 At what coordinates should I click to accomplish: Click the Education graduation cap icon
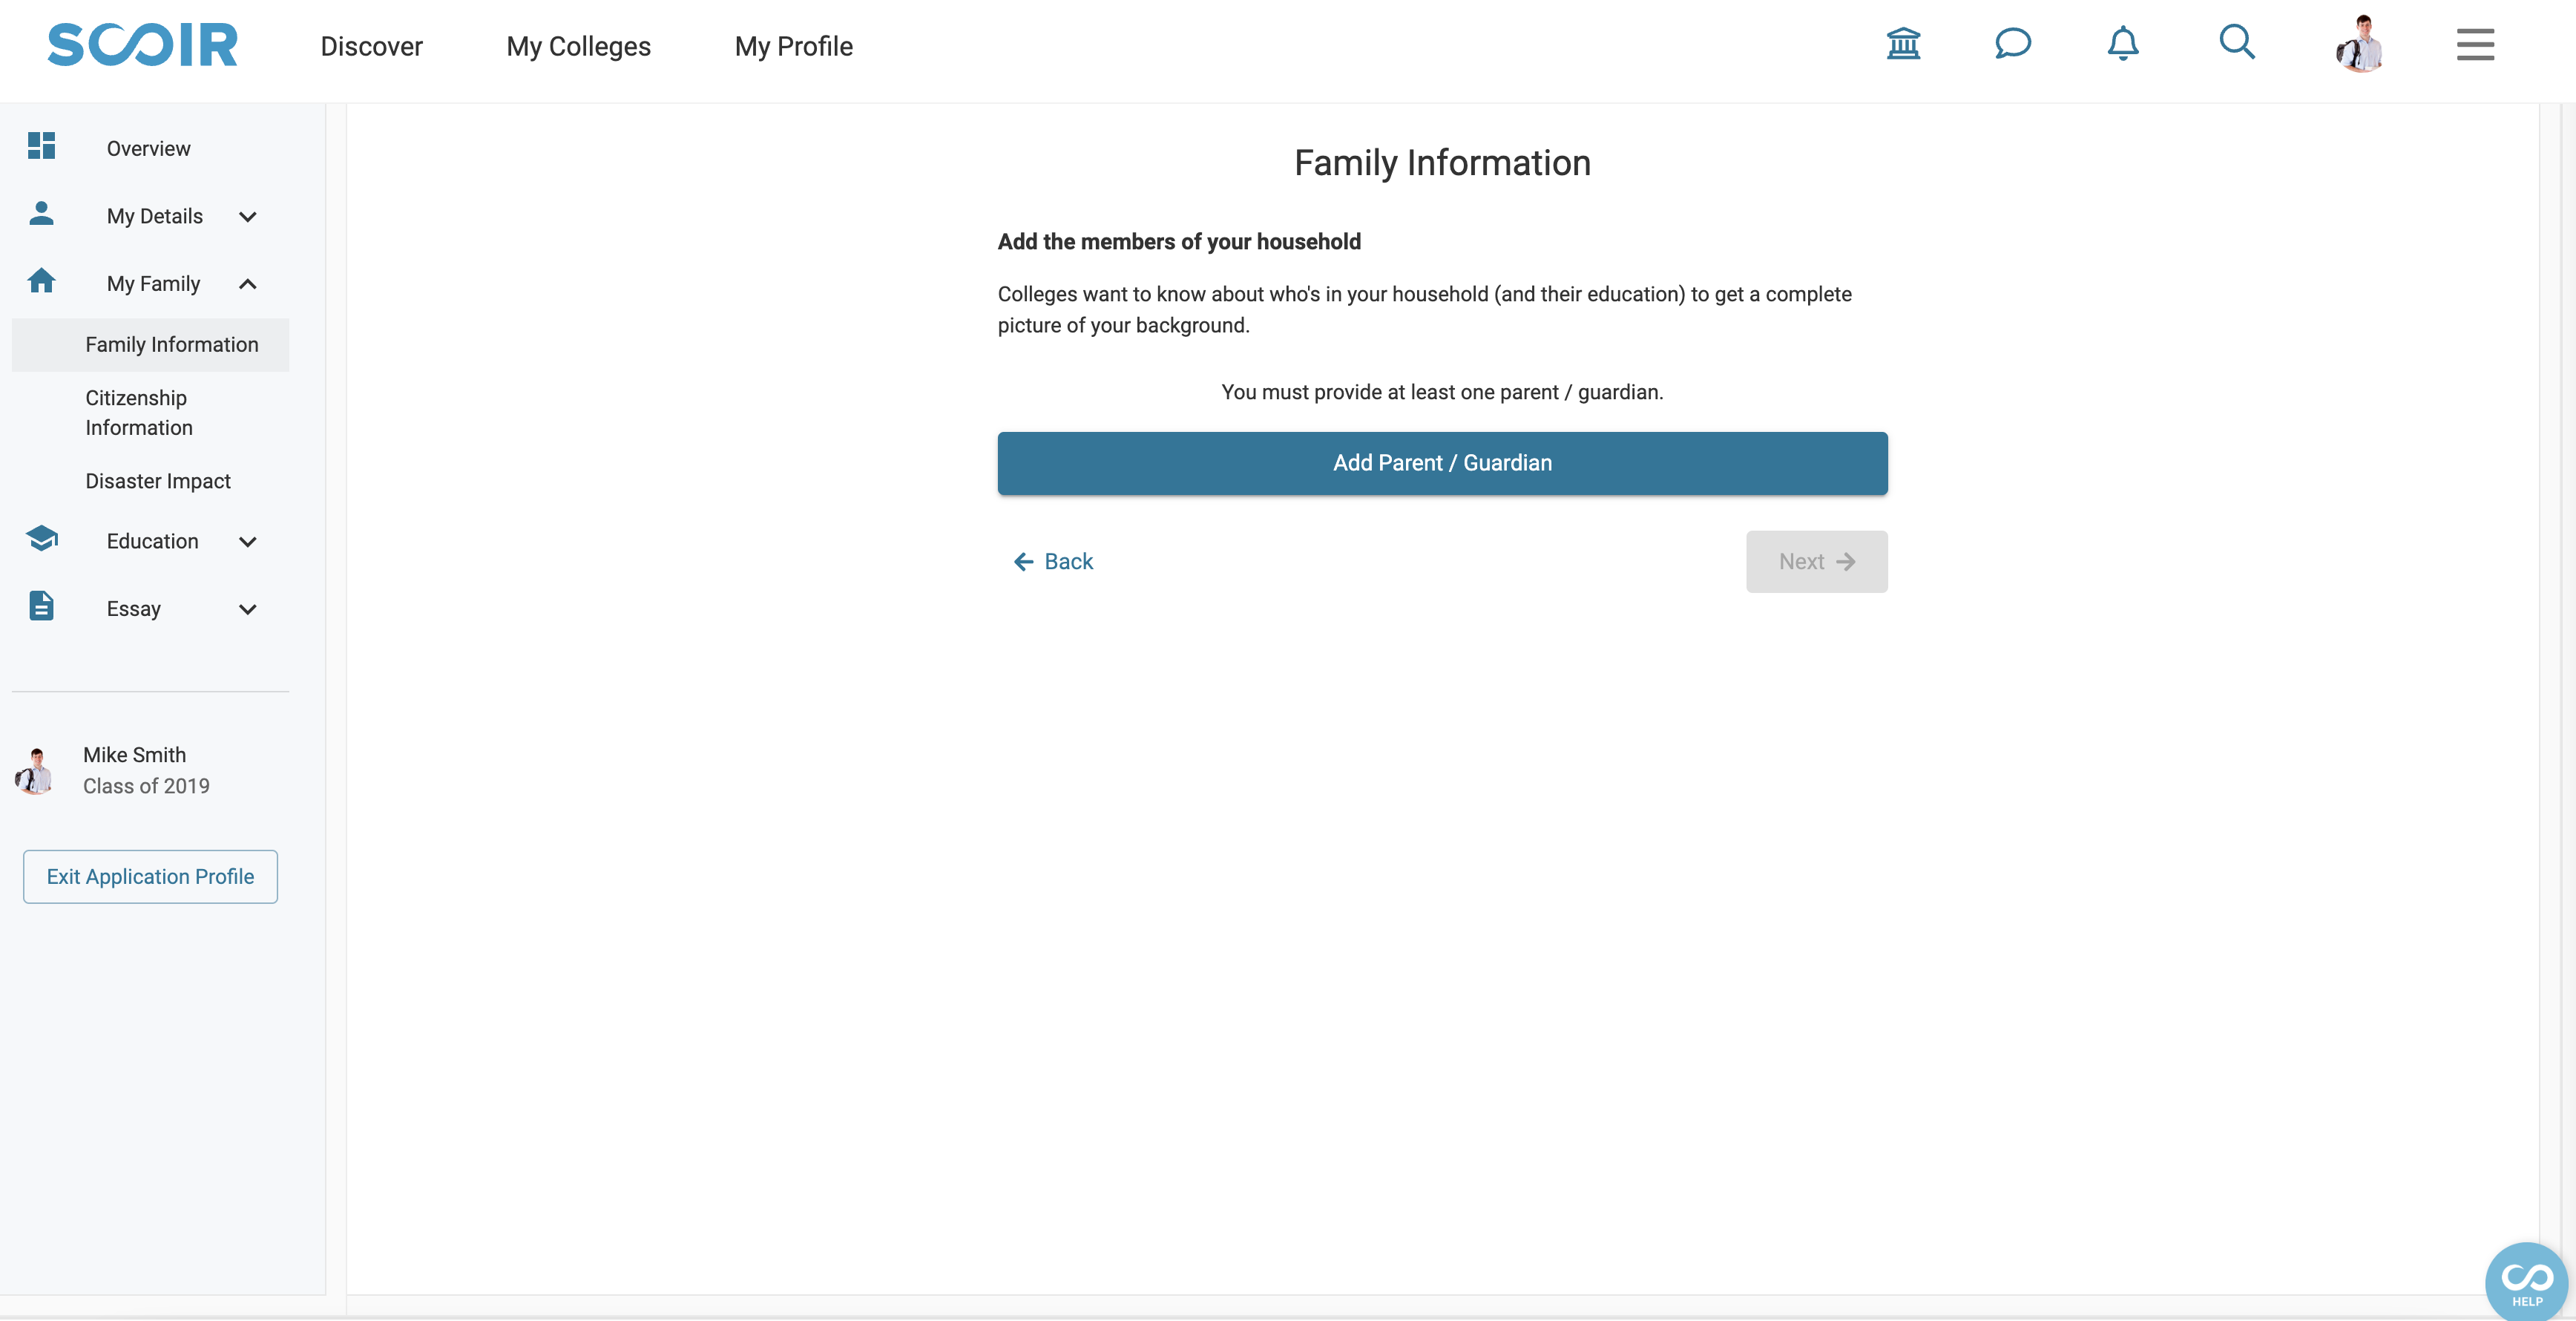(x=41, y=538)
